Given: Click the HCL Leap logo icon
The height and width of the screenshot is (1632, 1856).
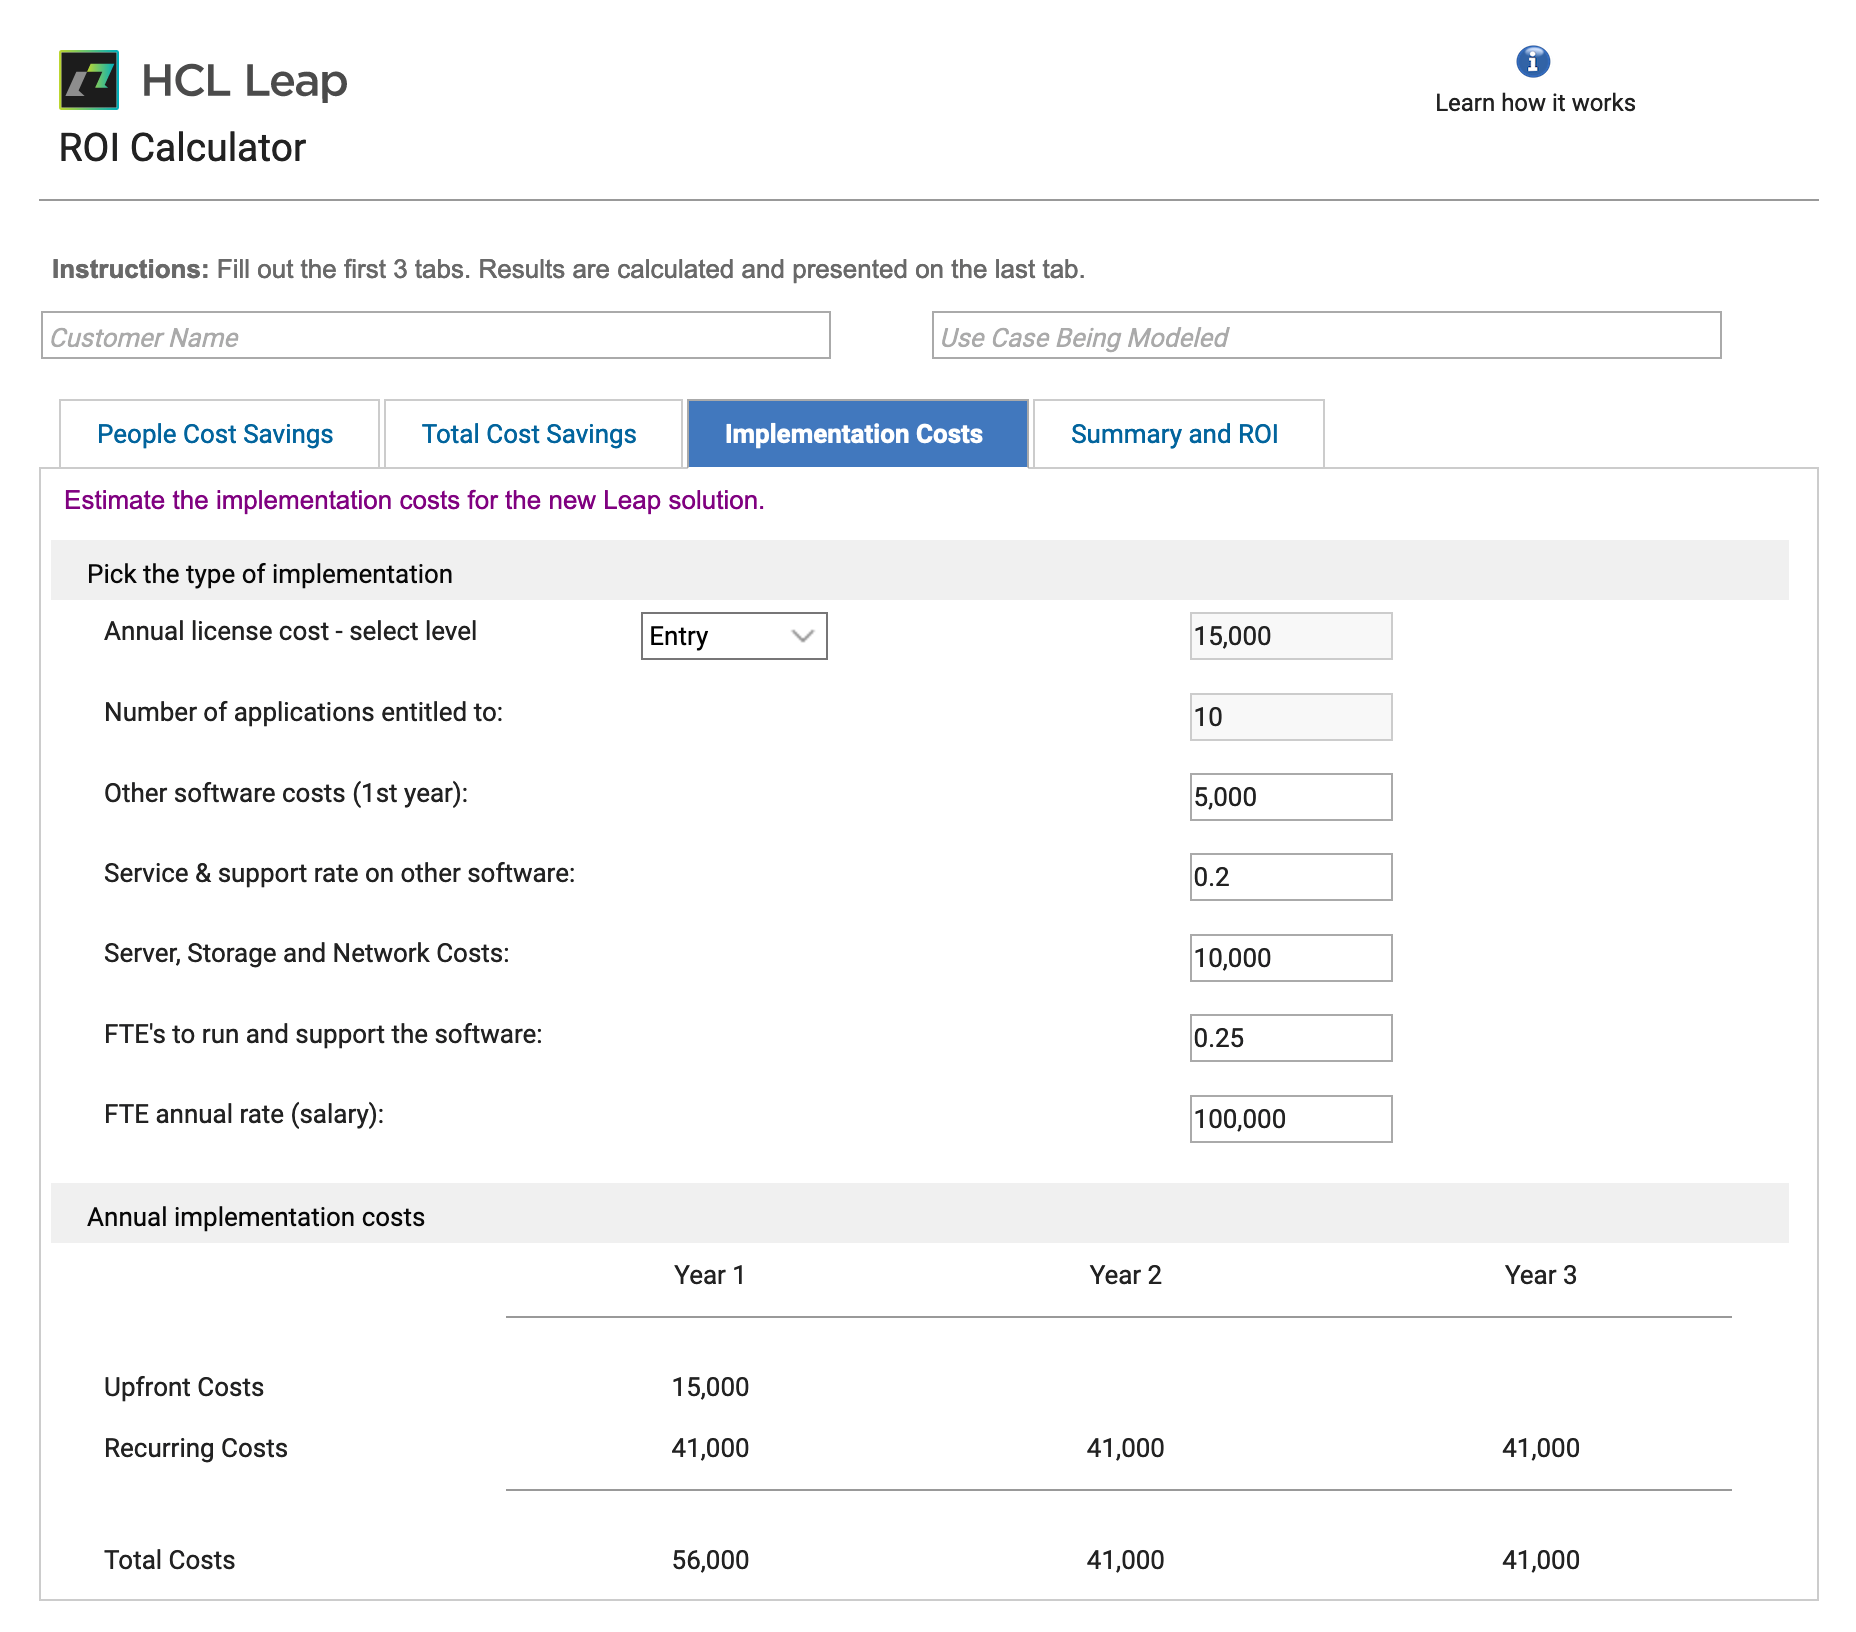Looking at the screenshot, I should (x=89, y=80).
